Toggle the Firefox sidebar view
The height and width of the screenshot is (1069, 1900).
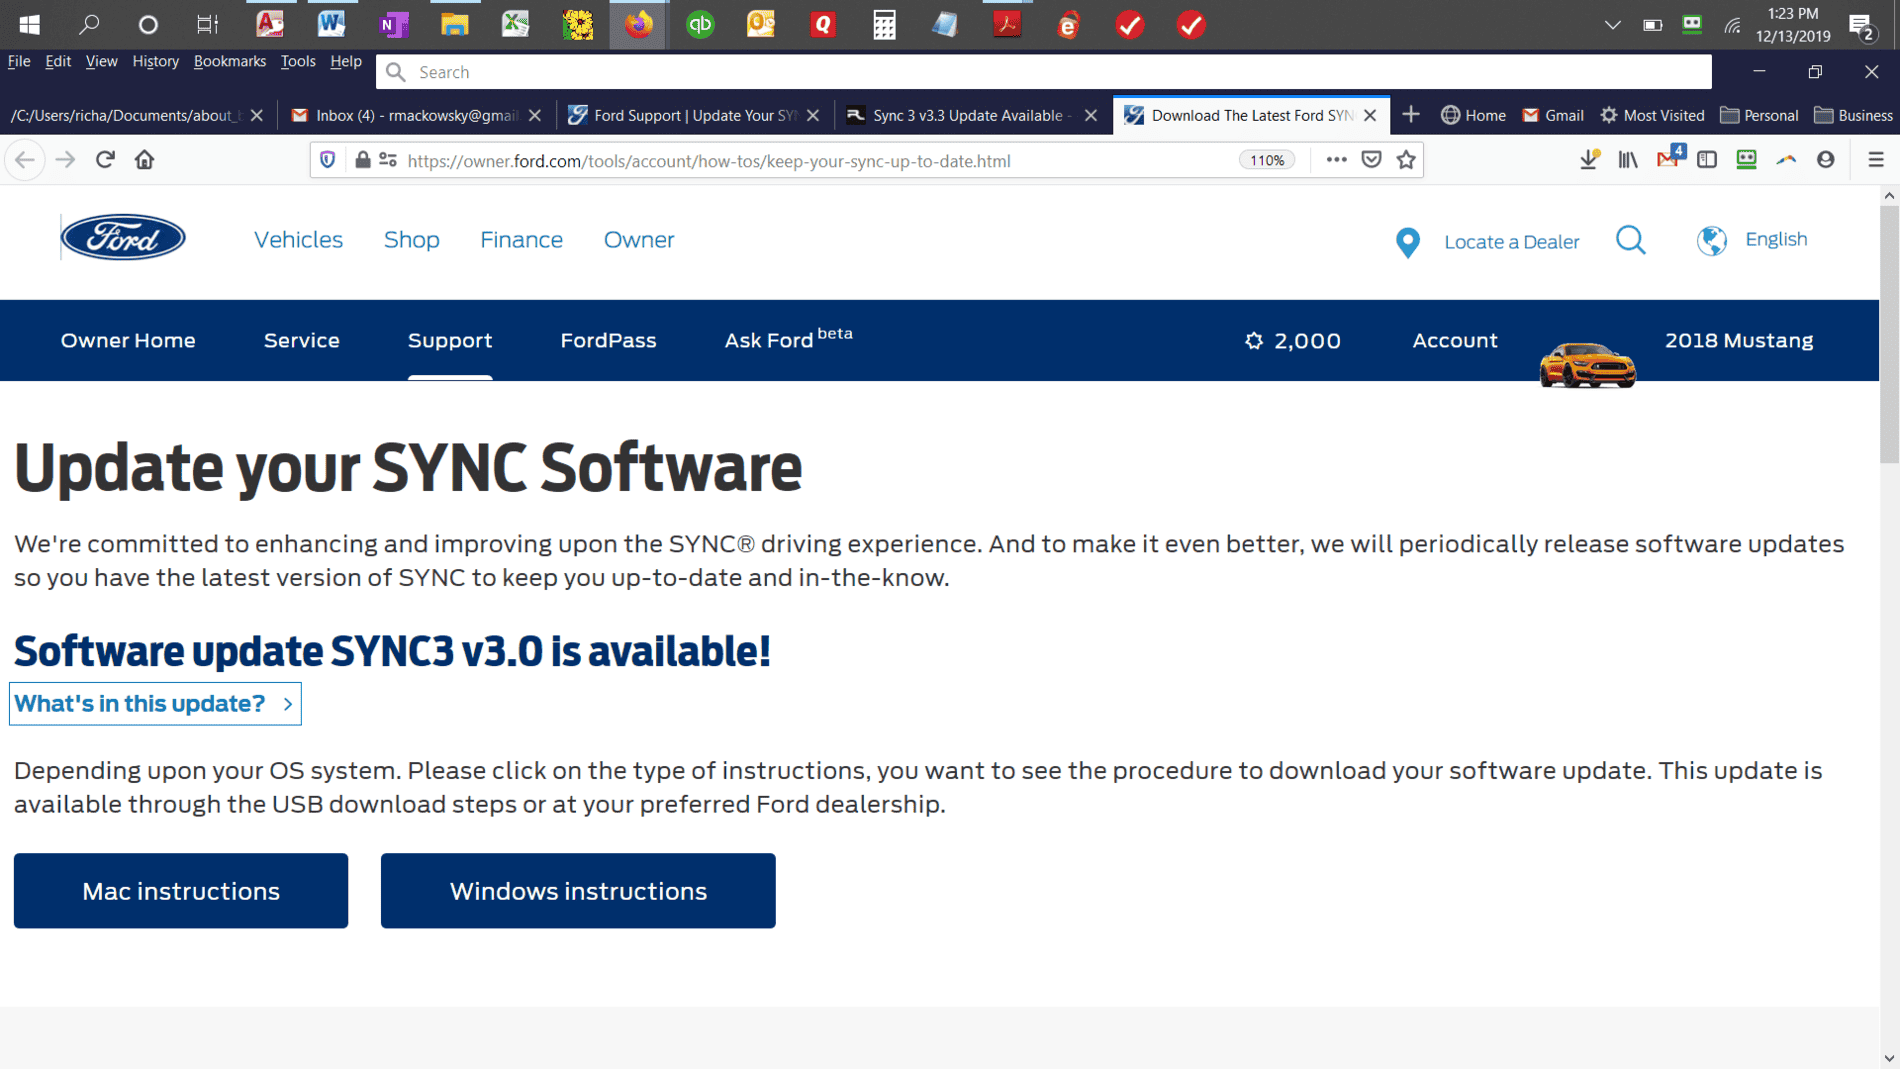(x=1707, y=160)
